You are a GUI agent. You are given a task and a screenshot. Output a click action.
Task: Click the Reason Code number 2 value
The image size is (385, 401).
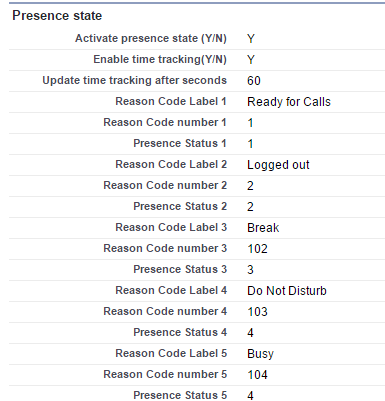coord(250,186)
